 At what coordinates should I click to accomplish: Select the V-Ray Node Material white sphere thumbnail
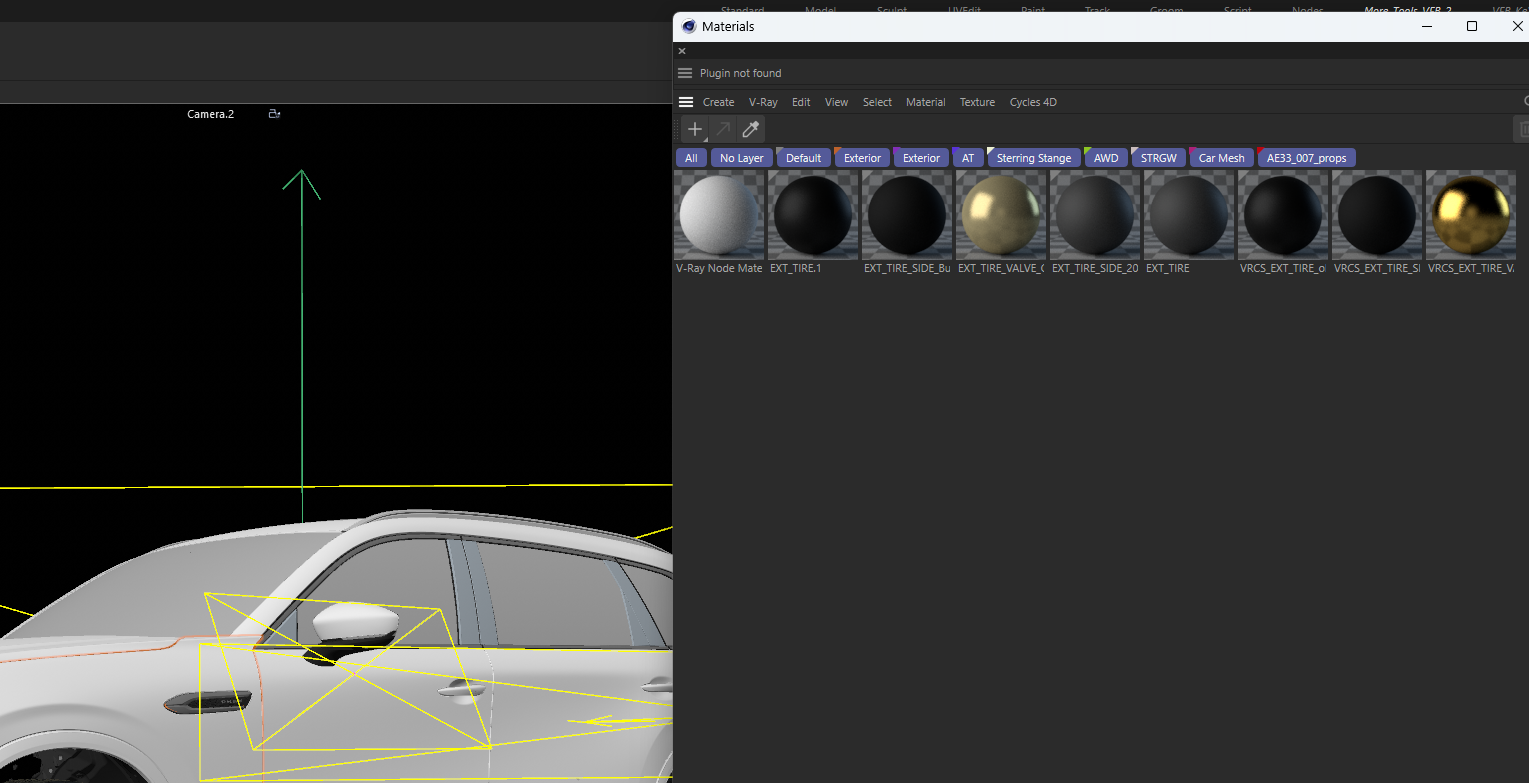tap(720, 215)
